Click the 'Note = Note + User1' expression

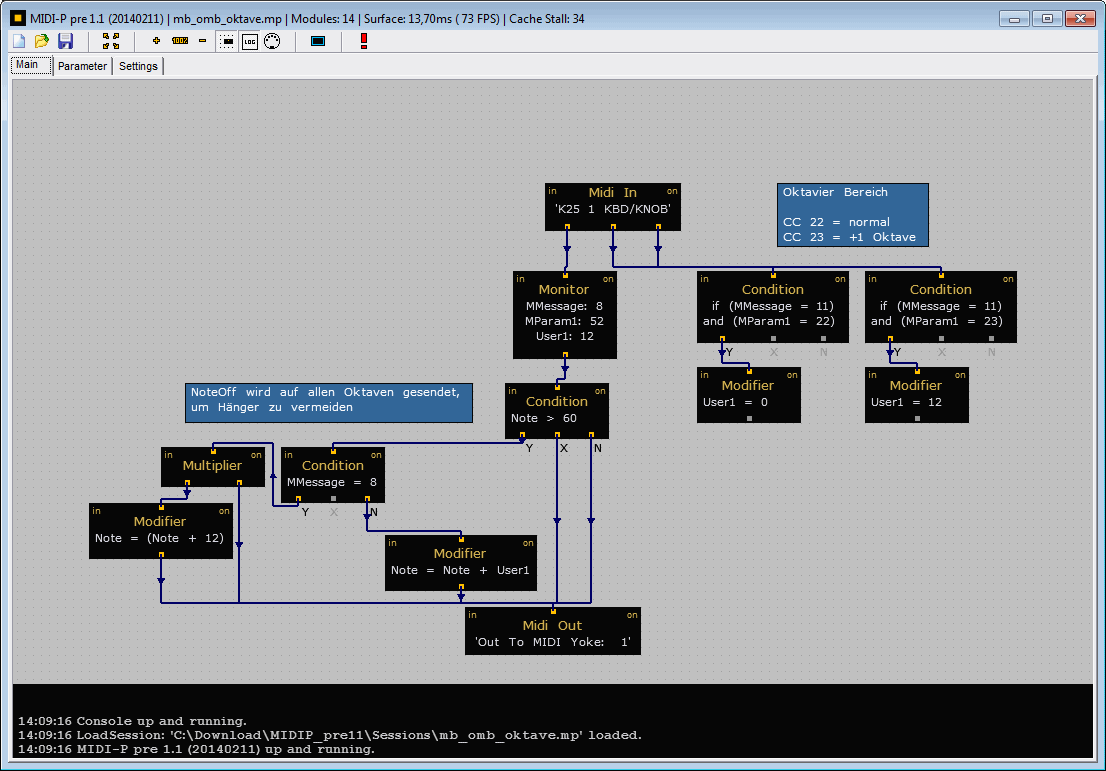[460, 570]
